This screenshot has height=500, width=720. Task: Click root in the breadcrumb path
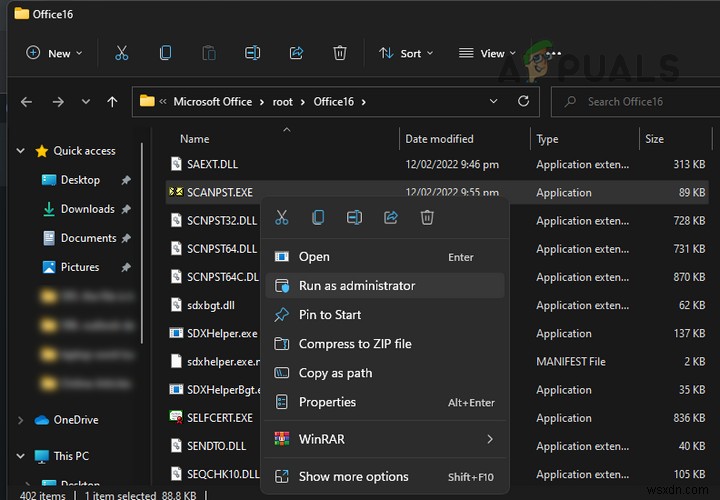[282, 101]
